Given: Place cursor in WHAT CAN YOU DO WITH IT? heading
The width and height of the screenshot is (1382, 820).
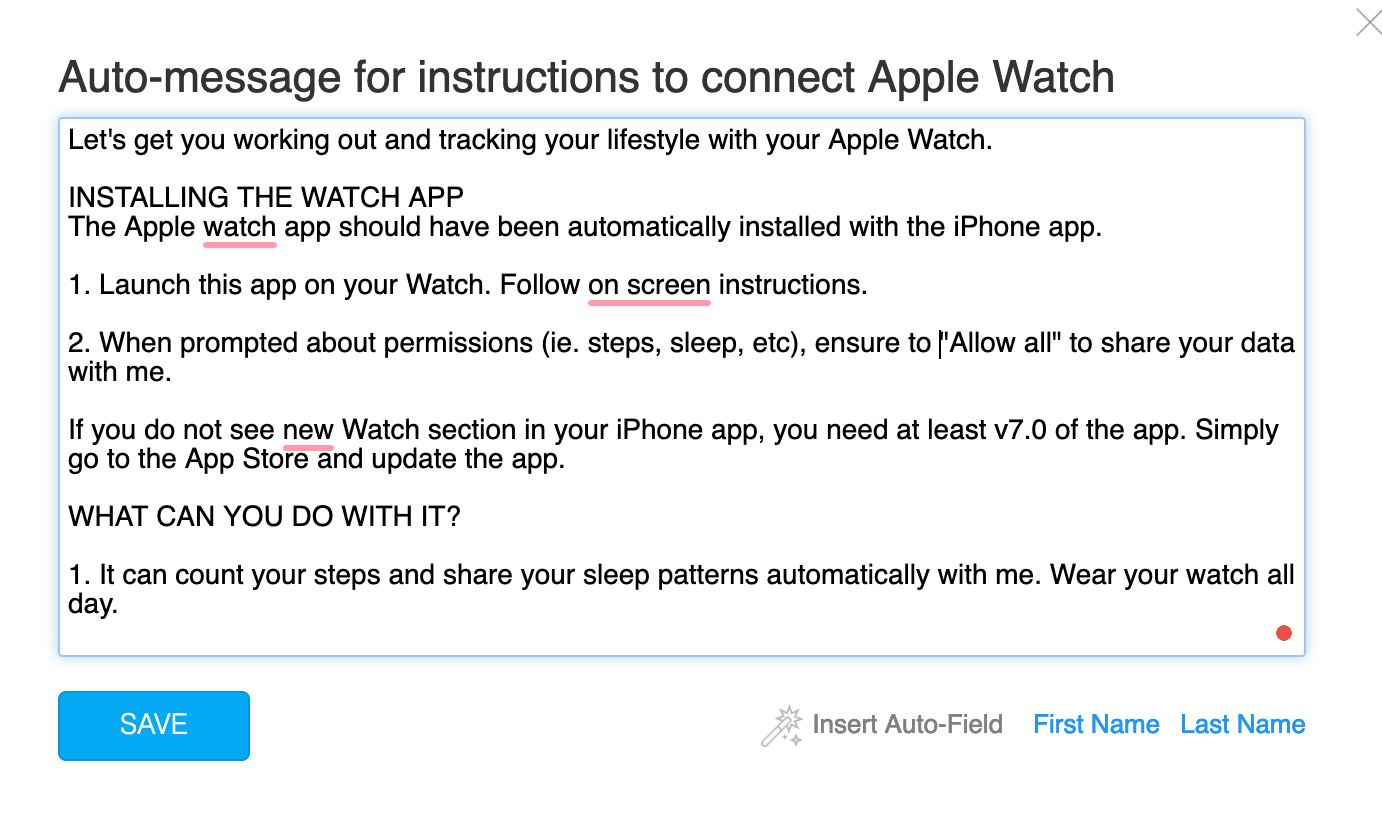Looking at the screenshot, I should point(264,518).
